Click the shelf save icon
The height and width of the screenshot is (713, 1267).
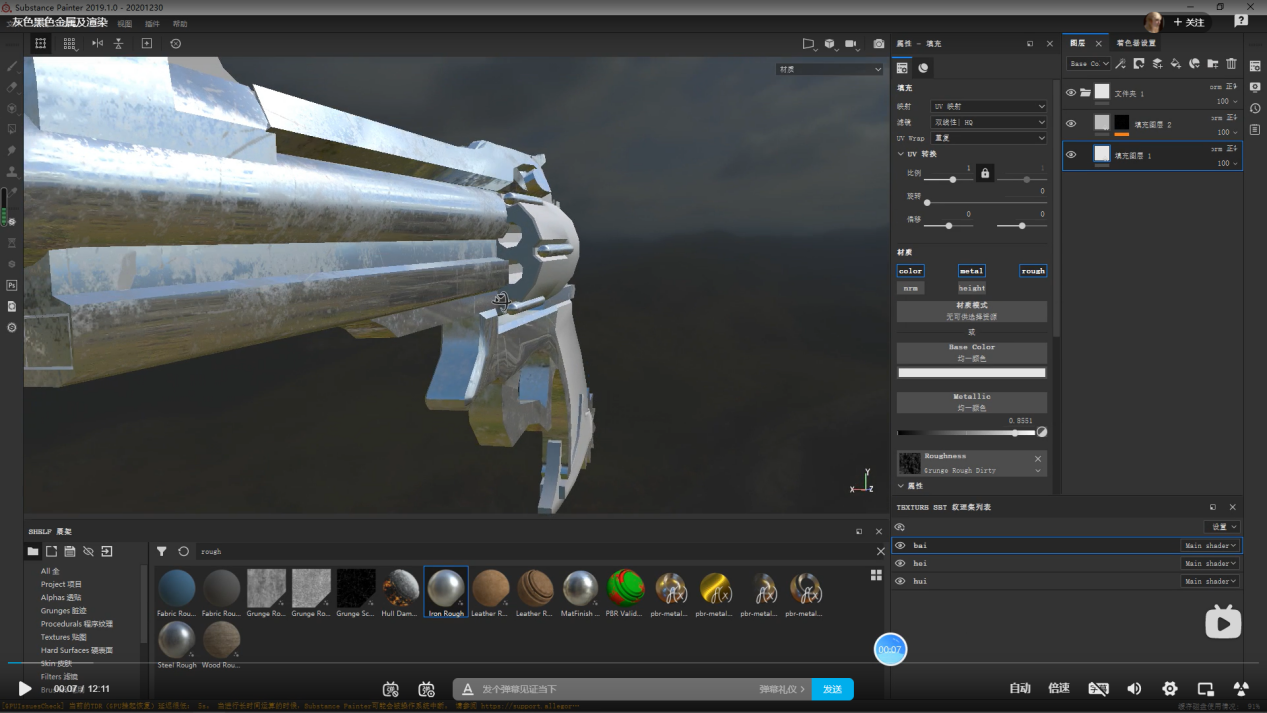(x=70, y=551)
